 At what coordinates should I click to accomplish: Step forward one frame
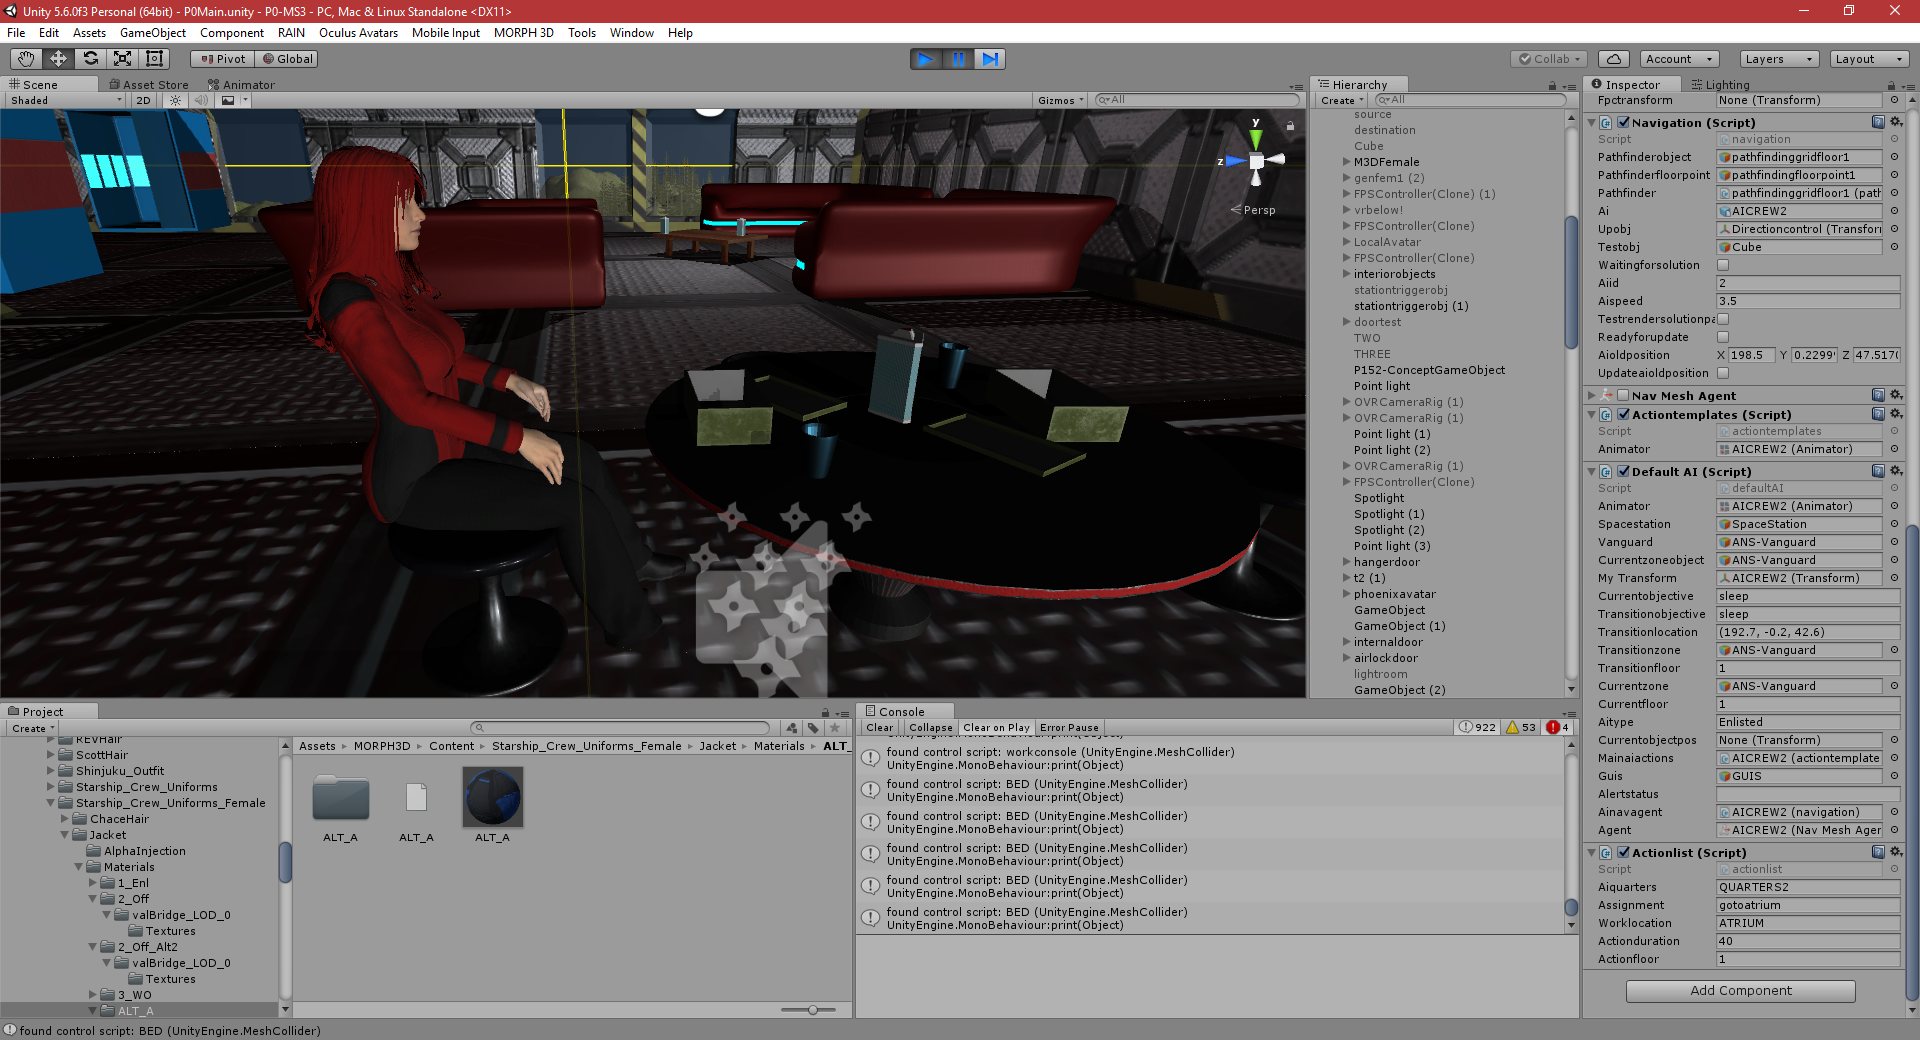[990, 59]
